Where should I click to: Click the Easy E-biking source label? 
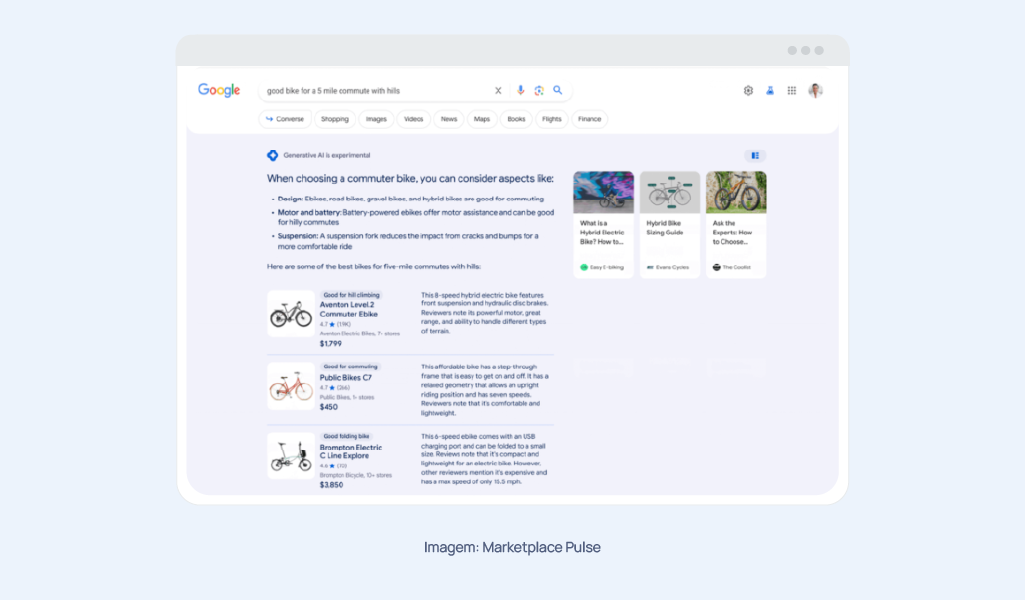pyautogui.click(x=602, y=267)
